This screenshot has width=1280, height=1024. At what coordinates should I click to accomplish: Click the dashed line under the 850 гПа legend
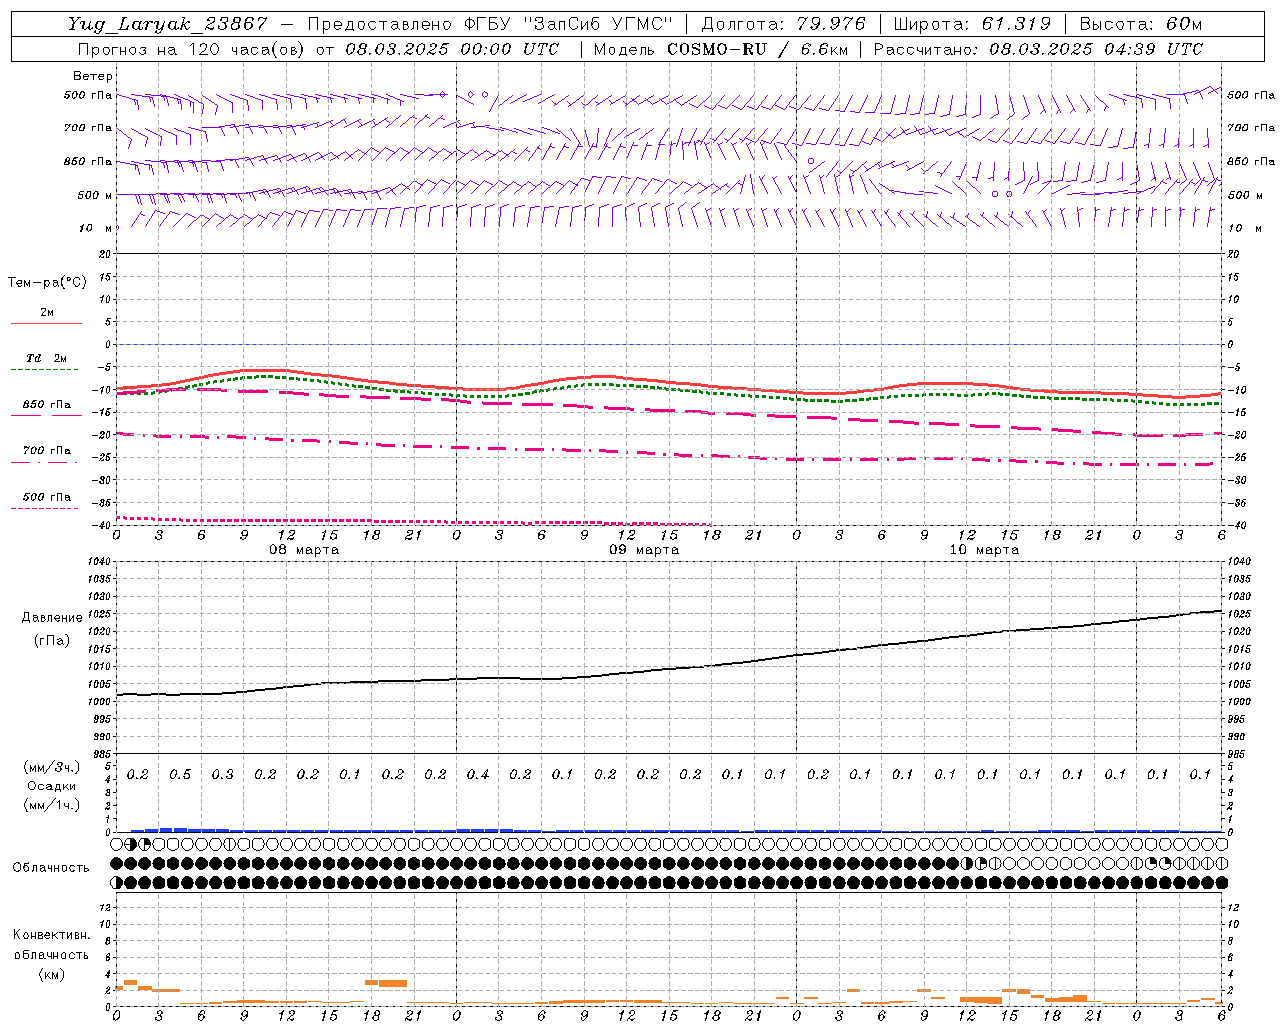pos(45,415)
